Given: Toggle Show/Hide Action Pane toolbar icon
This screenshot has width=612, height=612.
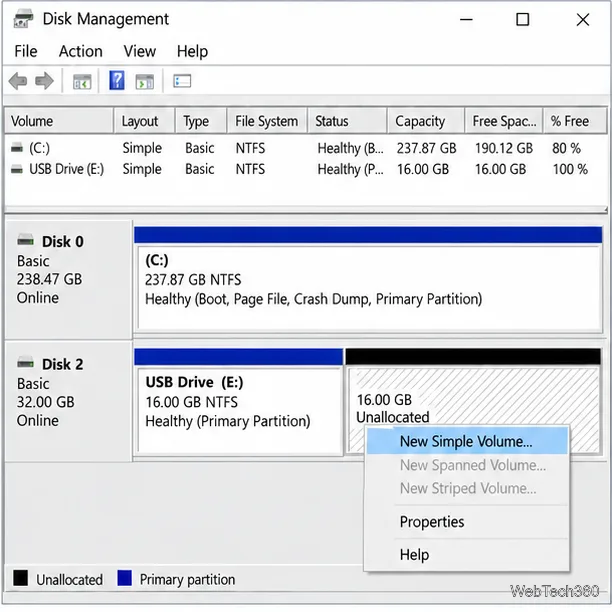Looking at the screenshot, I should coord(144,82).
